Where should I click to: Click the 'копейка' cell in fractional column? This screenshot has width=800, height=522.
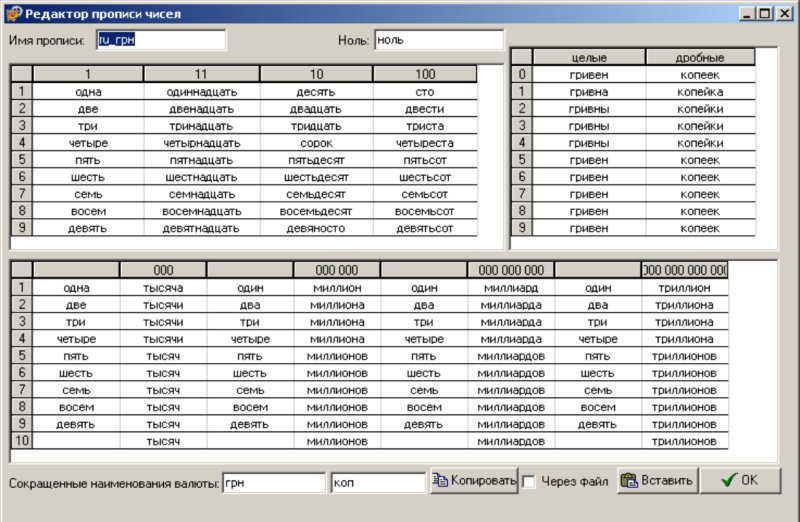700,92
